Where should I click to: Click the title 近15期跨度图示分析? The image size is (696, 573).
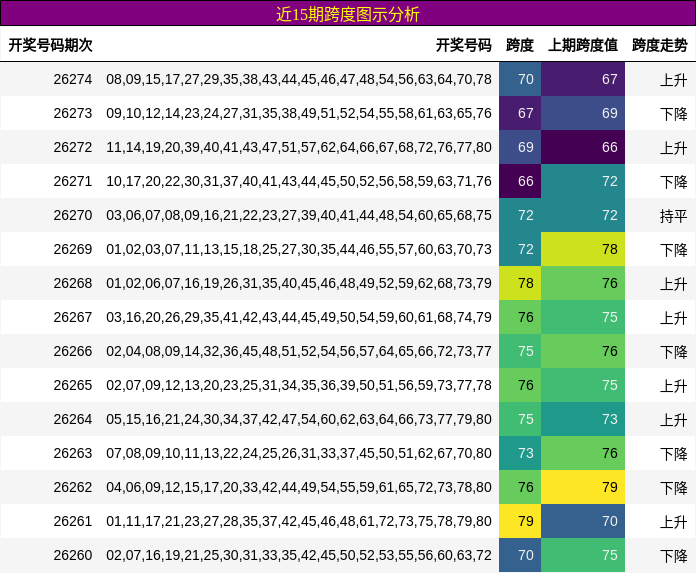348,14
